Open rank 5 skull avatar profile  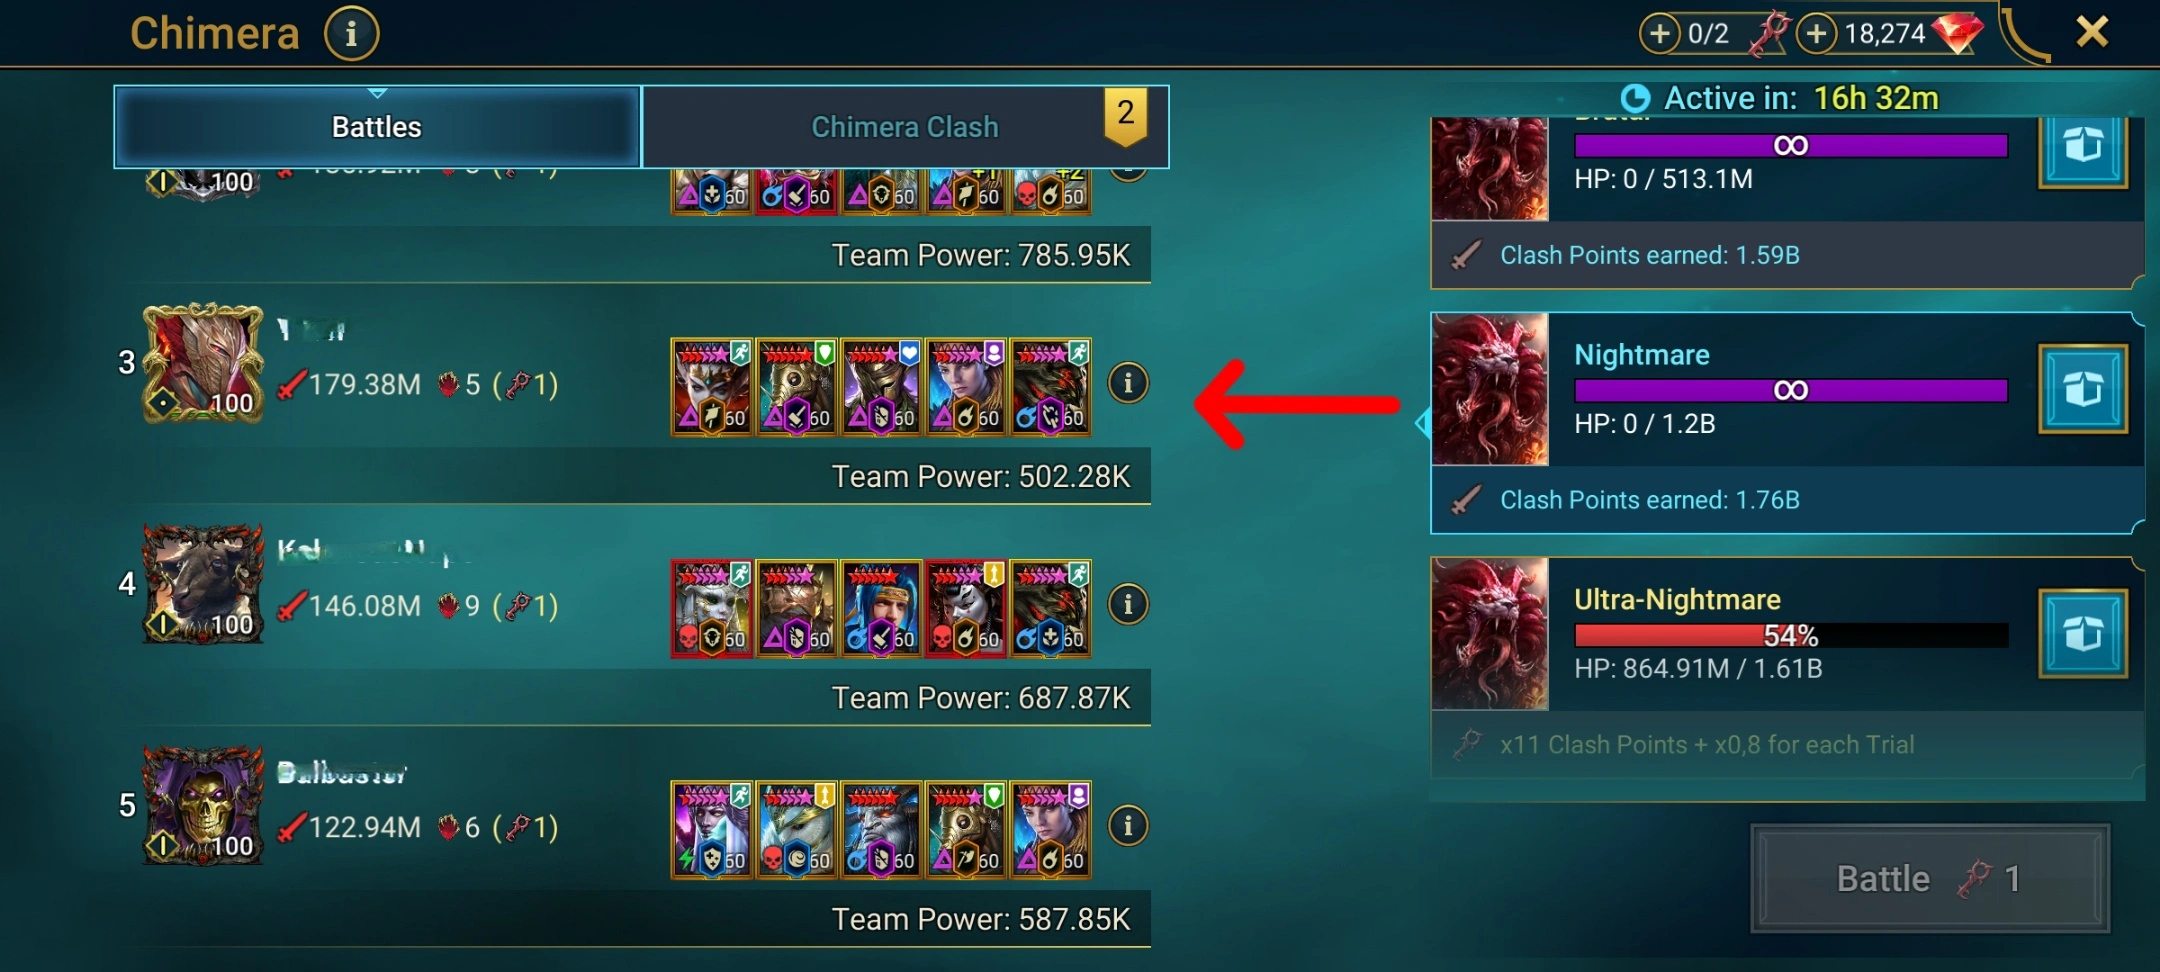click(204, 806)
